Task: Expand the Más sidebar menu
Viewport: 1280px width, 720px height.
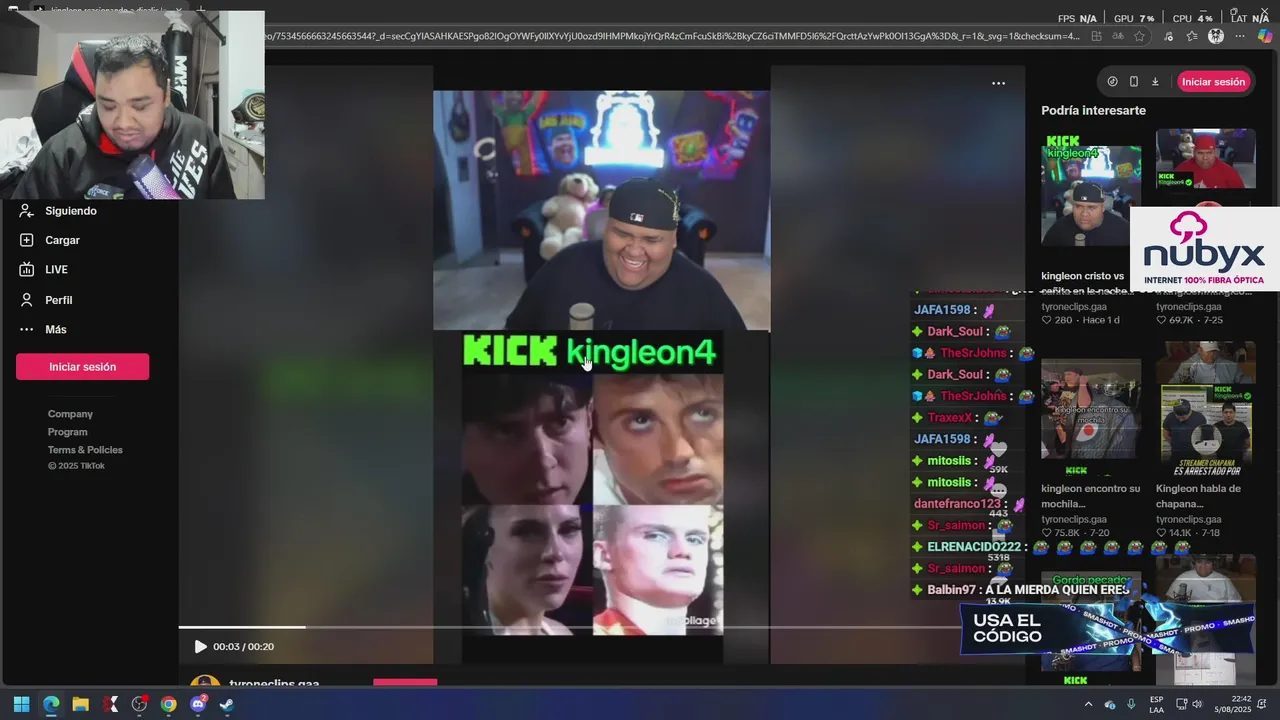Action: pyautogui.click(x=43, y=329)
